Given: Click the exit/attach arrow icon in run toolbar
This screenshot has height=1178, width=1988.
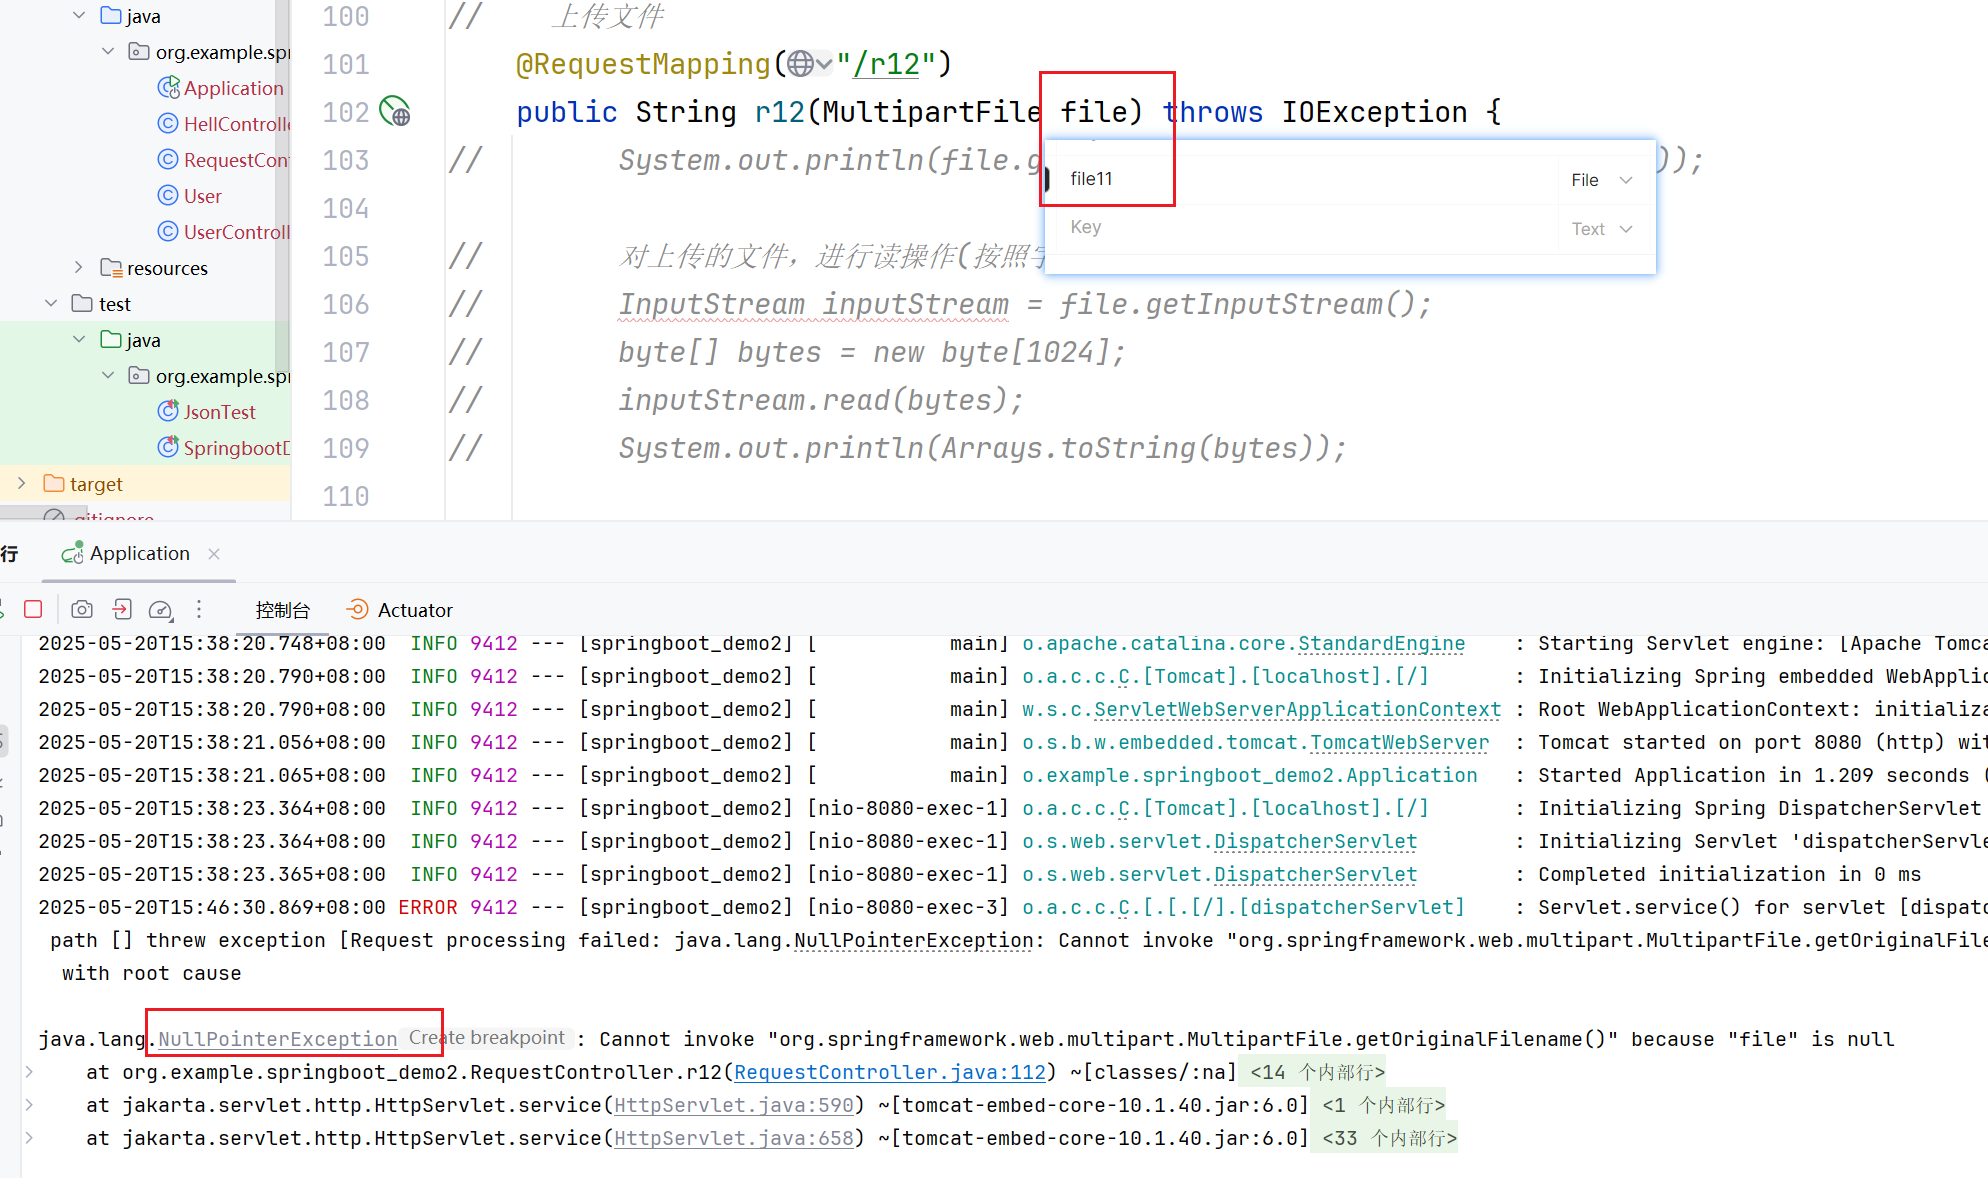Looking at the screenshot, I should tap(121, 609).
